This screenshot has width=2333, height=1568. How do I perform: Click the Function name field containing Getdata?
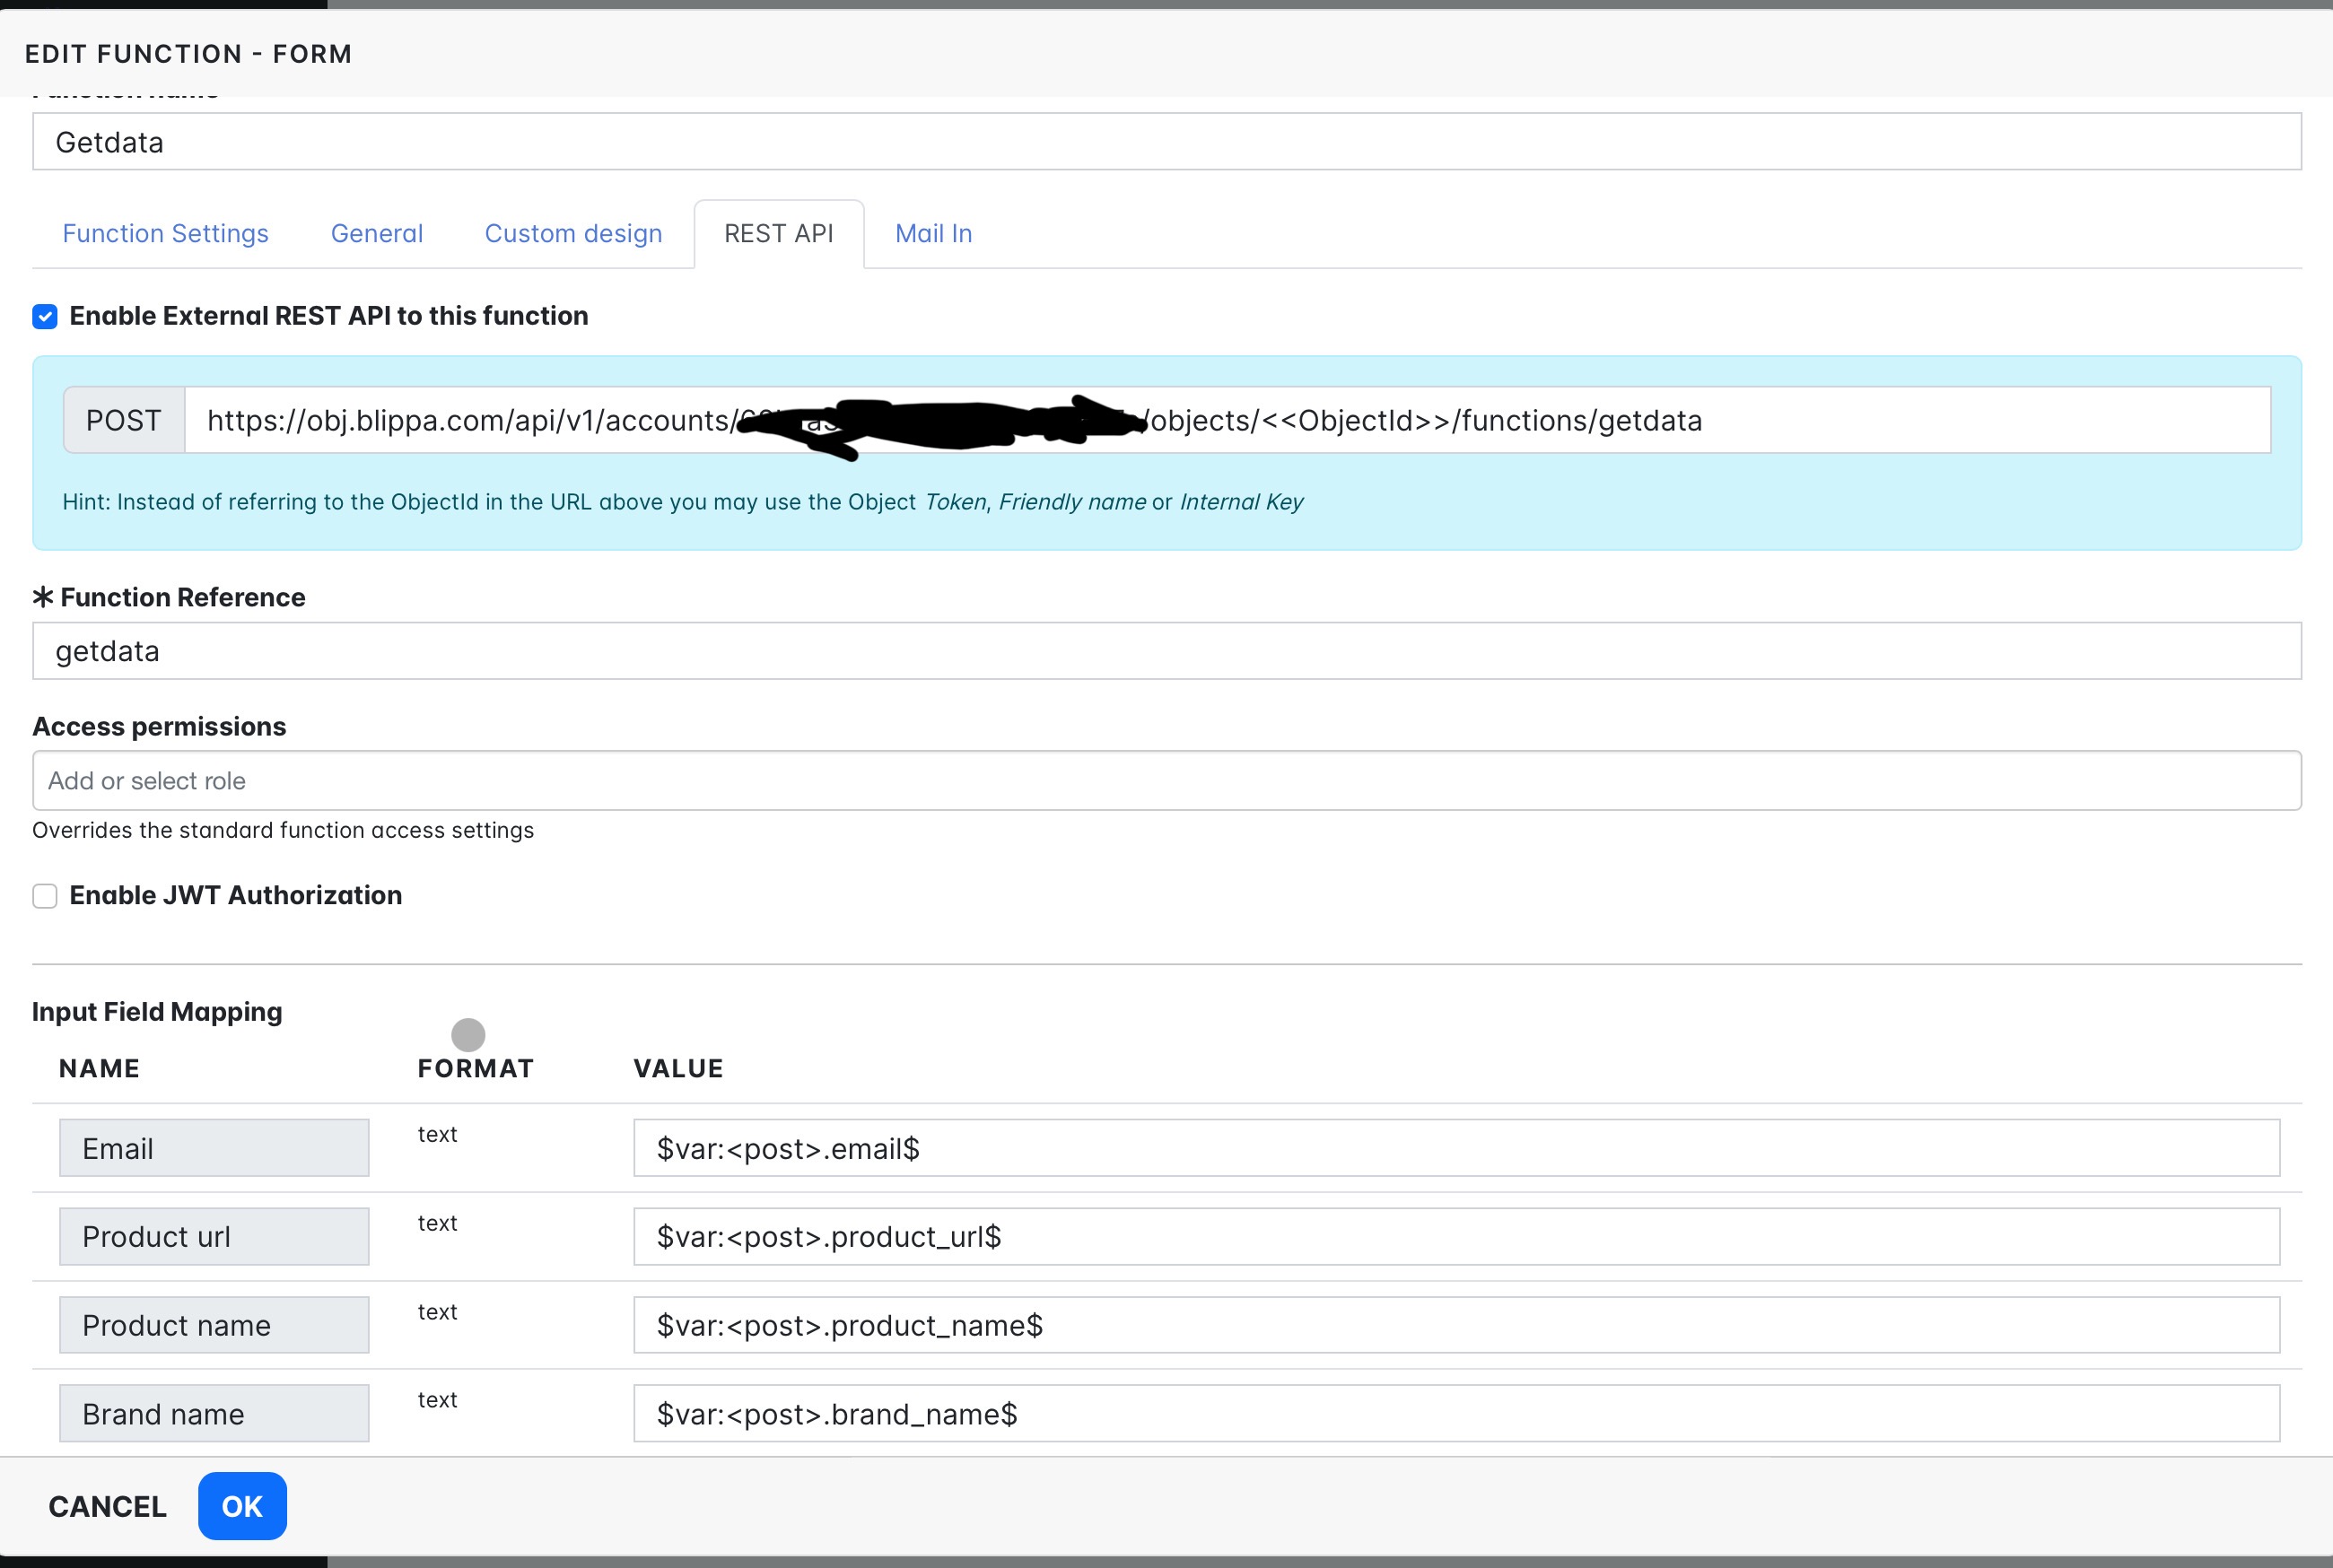coord(1166,142)
